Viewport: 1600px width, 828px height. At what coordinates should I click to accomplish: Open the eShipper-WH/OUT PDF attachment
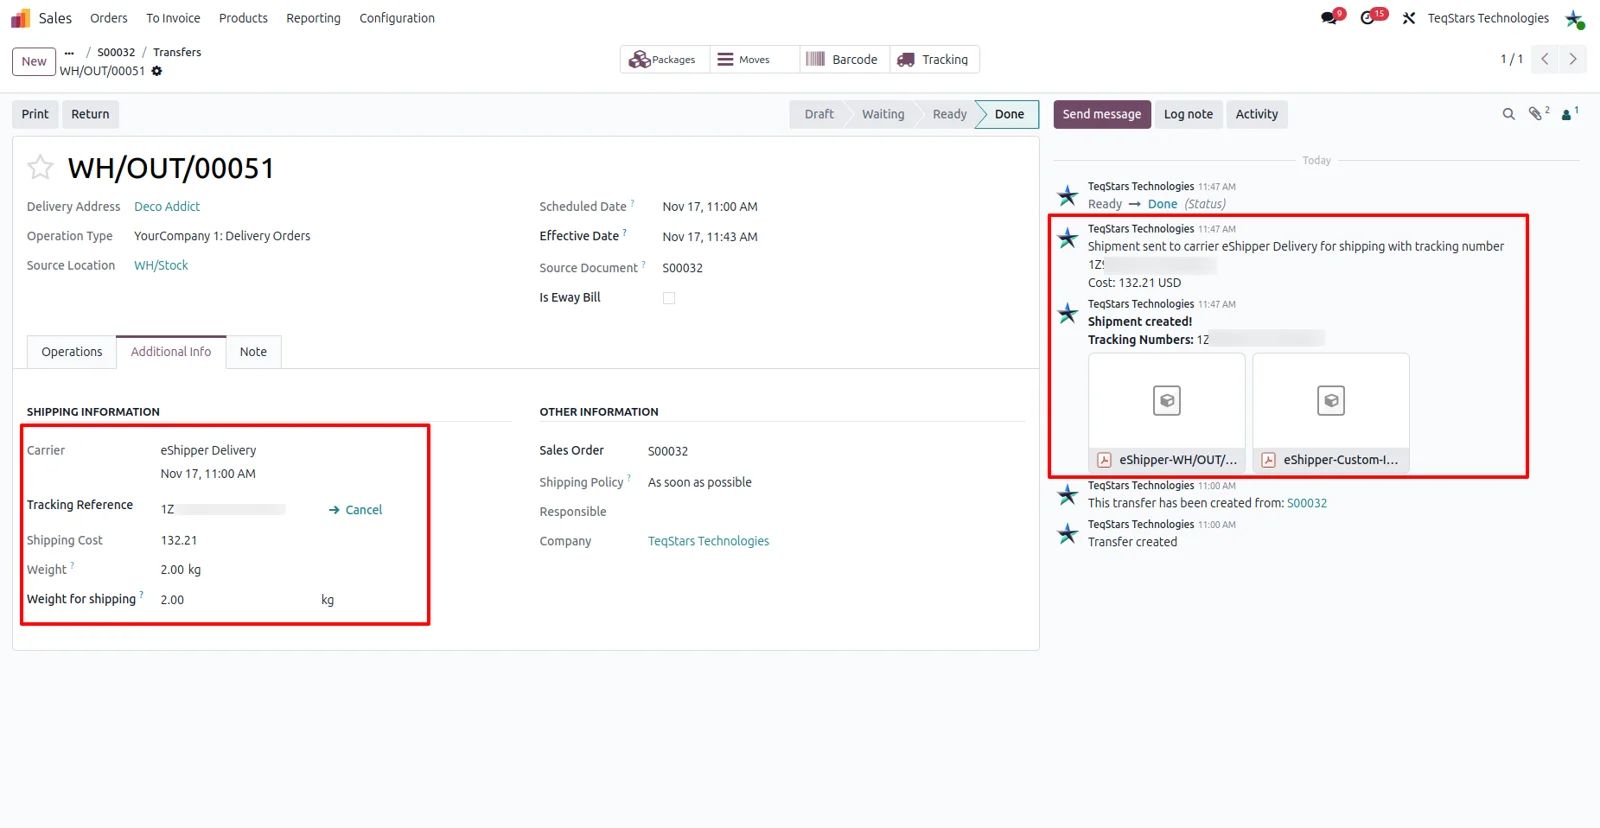point(1167,413)
